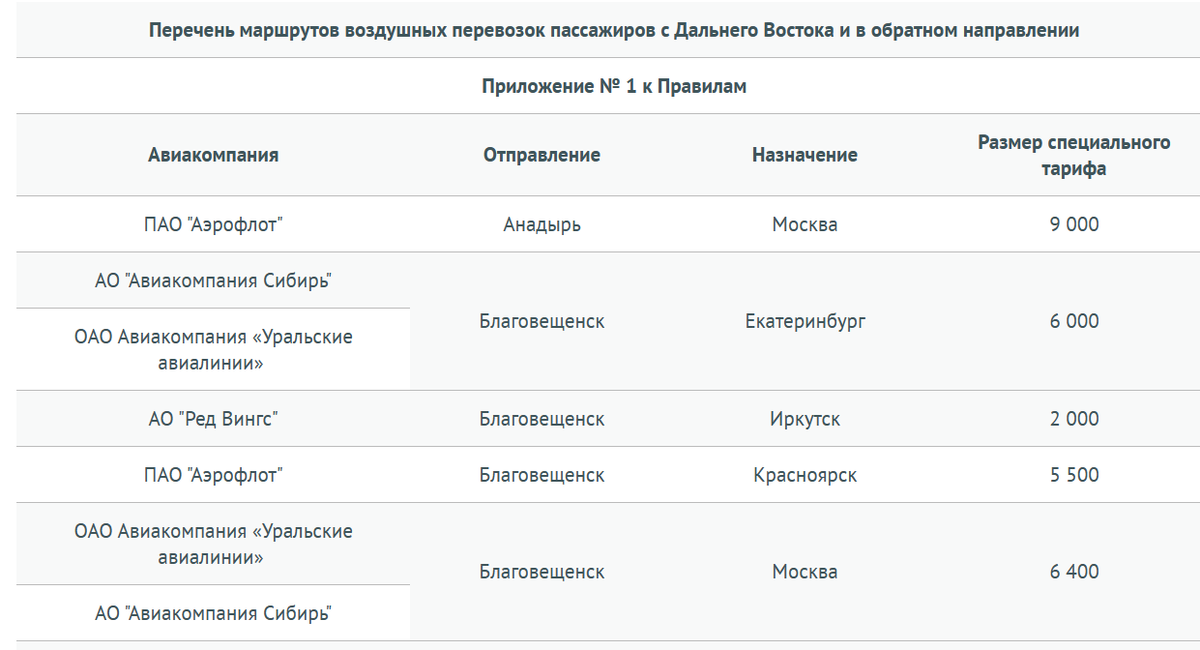Click 'ПАО "Аэрофлот"' in the Анадырь row

click(x=213, y=225)
